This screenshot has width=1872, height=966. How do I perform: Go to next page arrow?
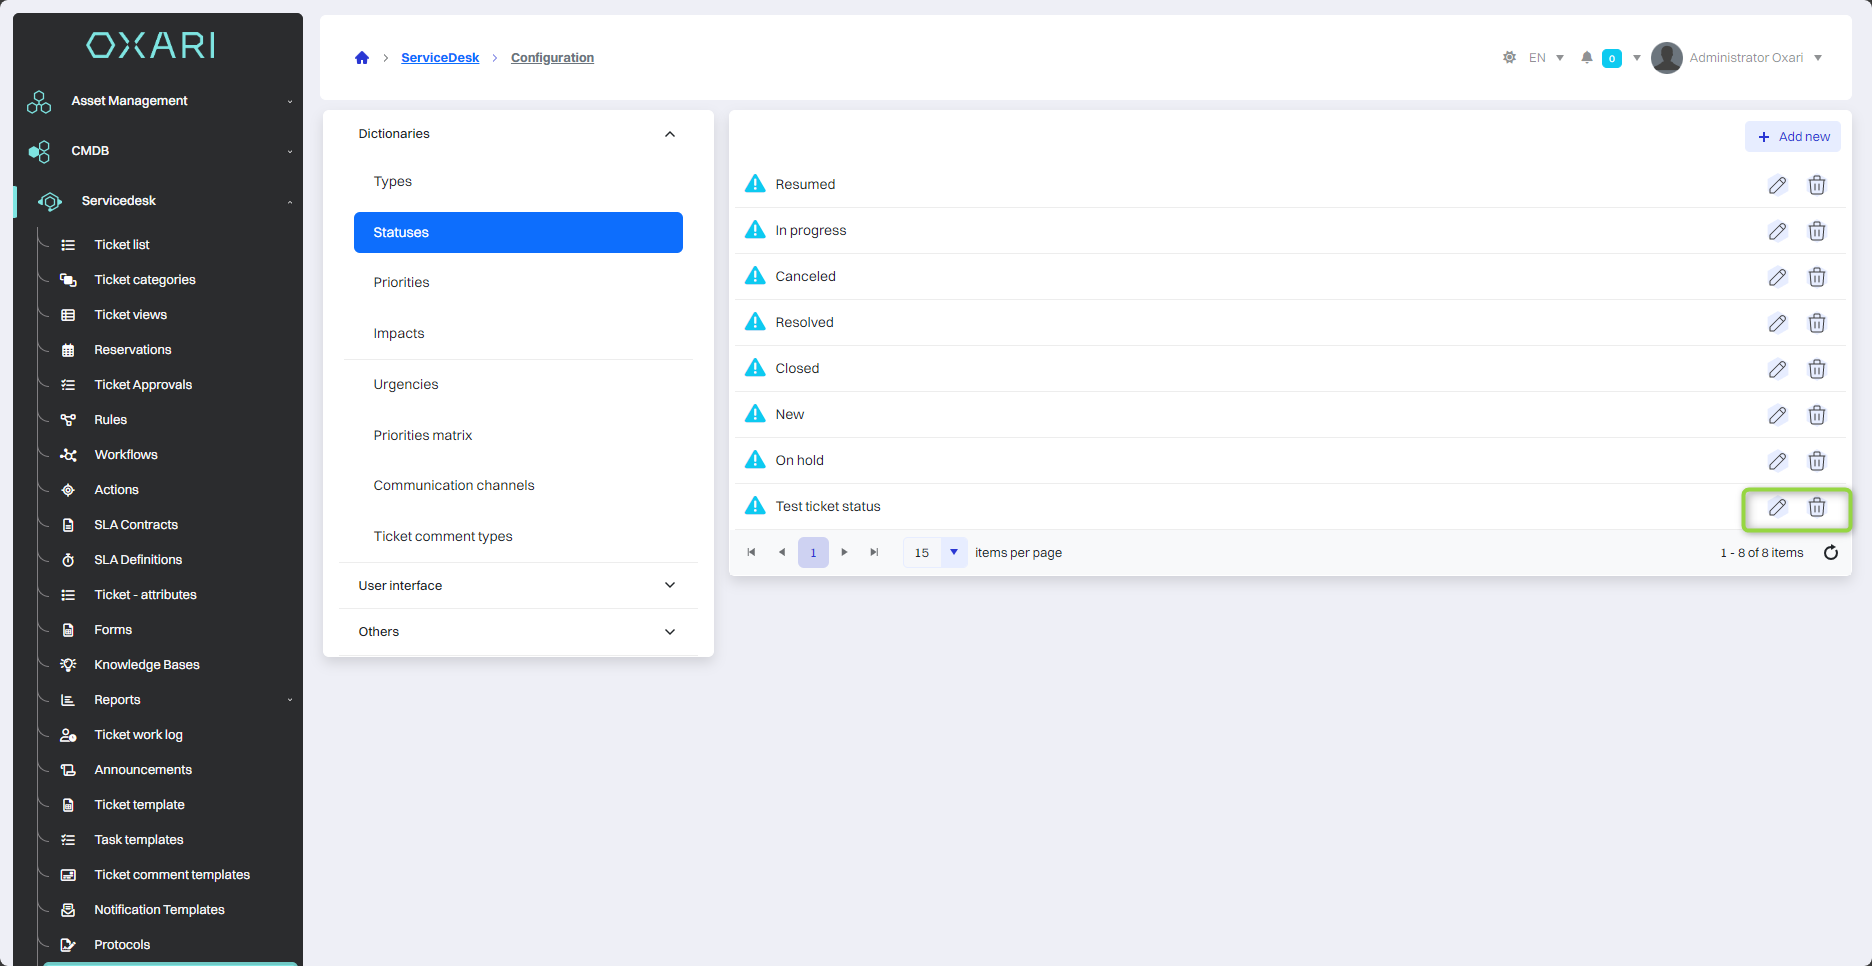pos(844,553)
